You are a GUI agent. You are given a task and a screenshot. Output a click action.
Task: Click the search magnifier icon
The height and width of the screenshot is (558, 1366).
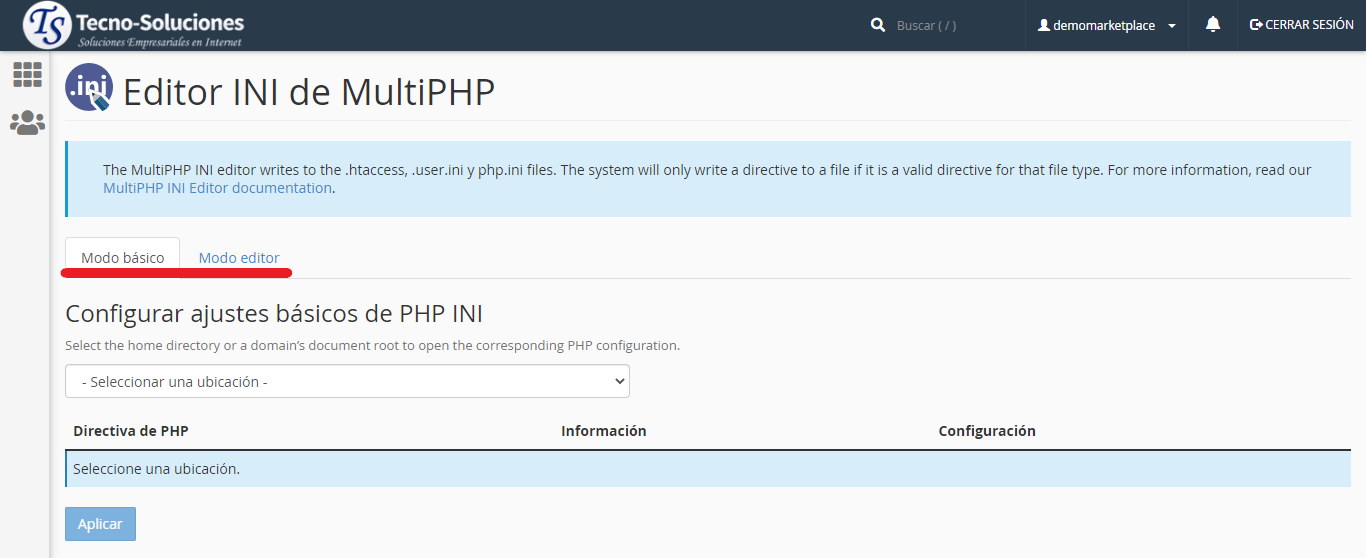click(878, 25)
